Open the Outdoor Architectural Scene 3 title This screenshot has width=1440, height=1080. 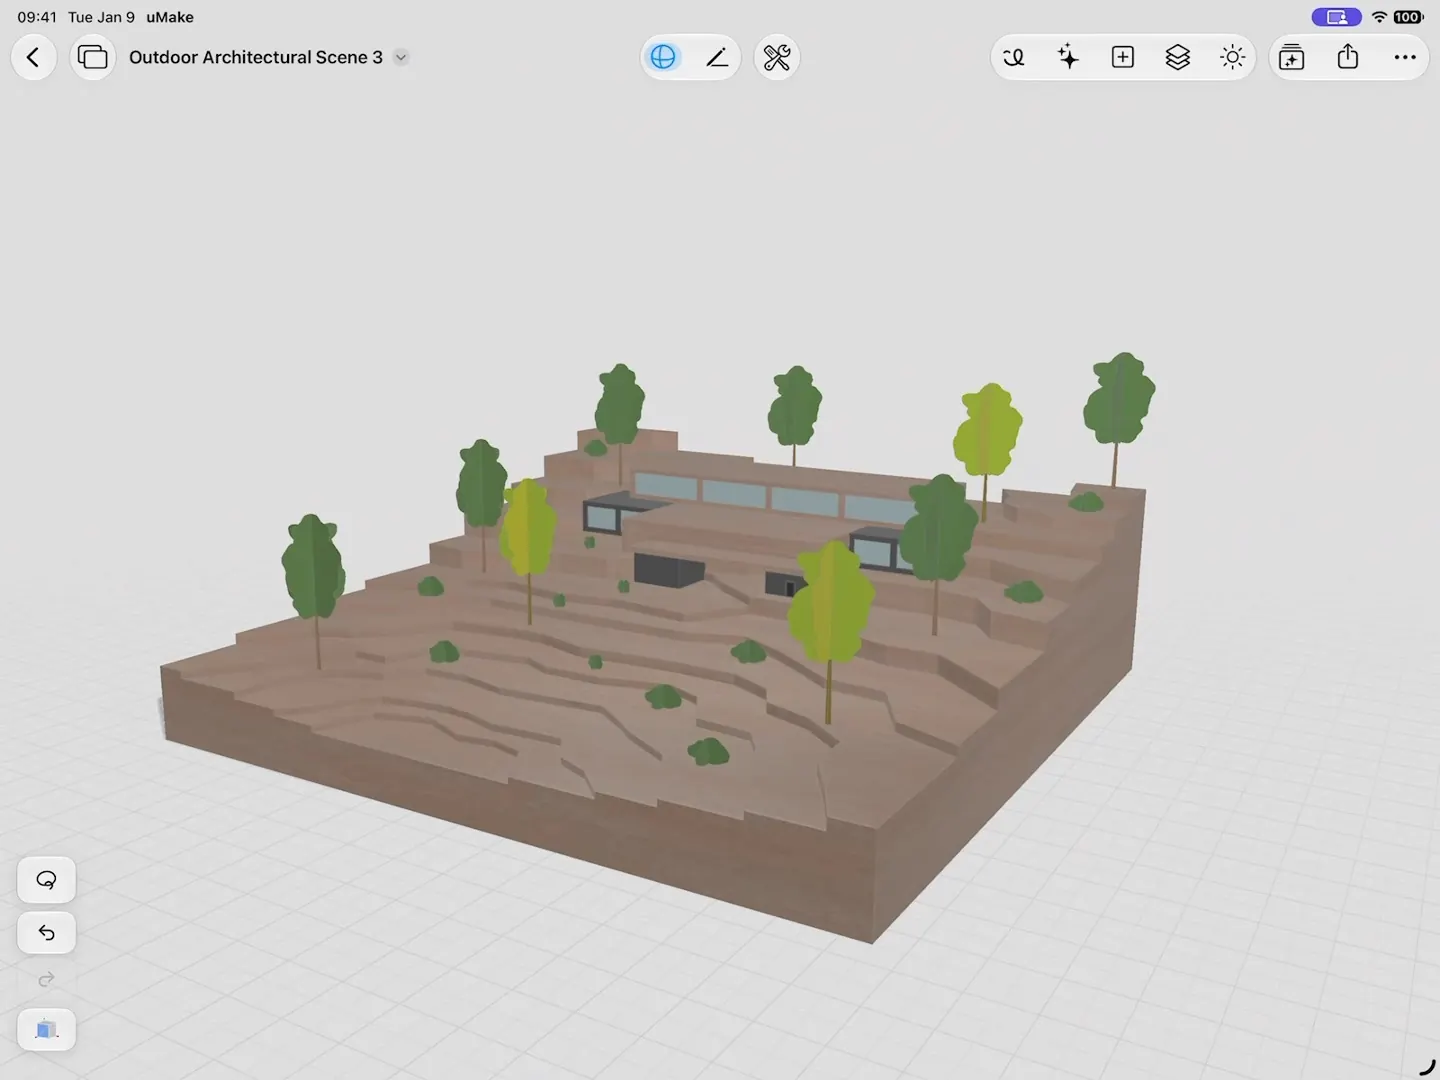(x=256, y=57)
